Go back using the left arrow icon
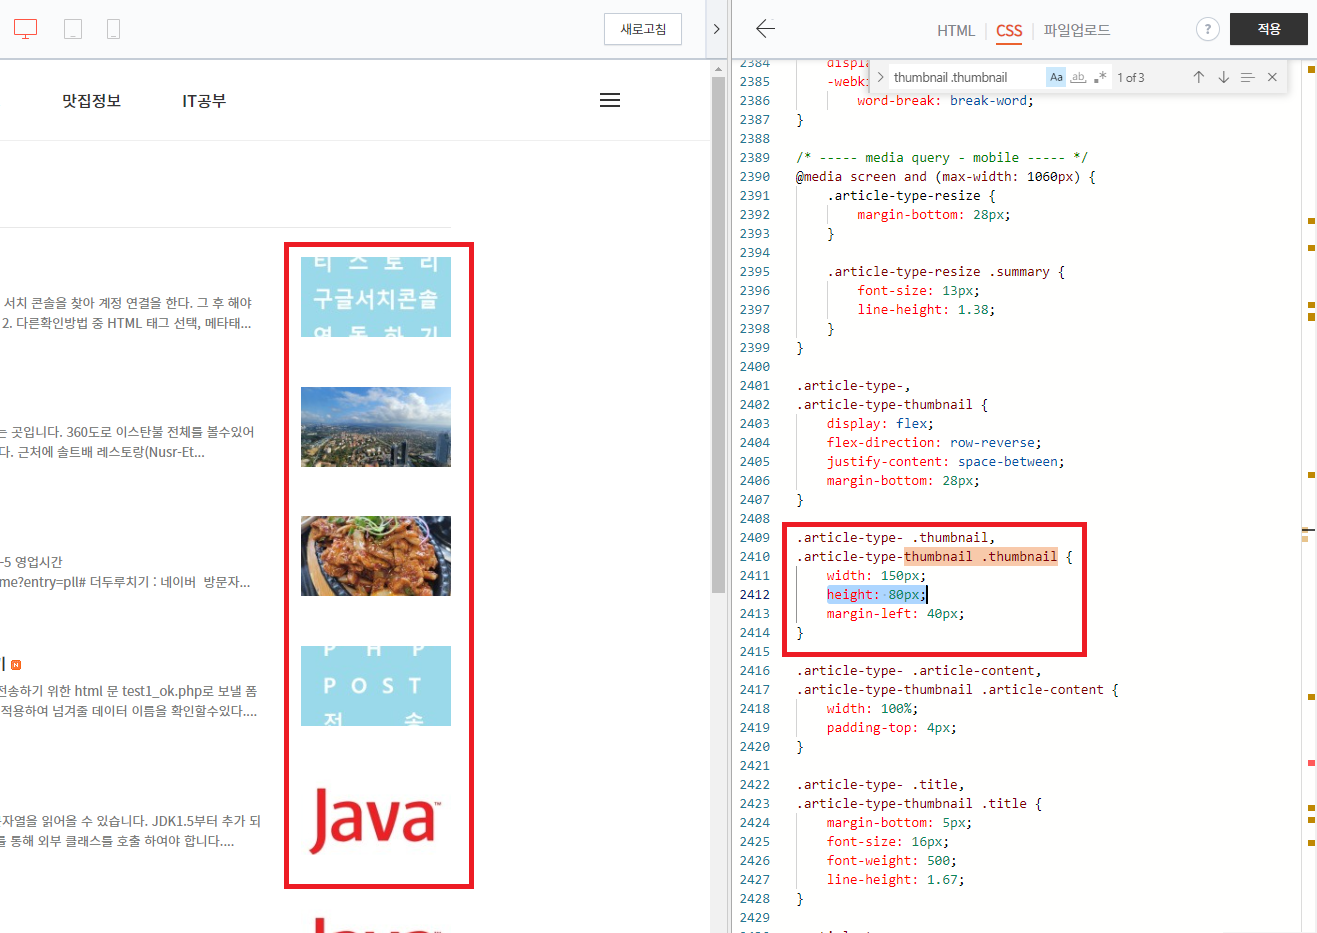Screen dimensions: 1317x933 (766, 29)
